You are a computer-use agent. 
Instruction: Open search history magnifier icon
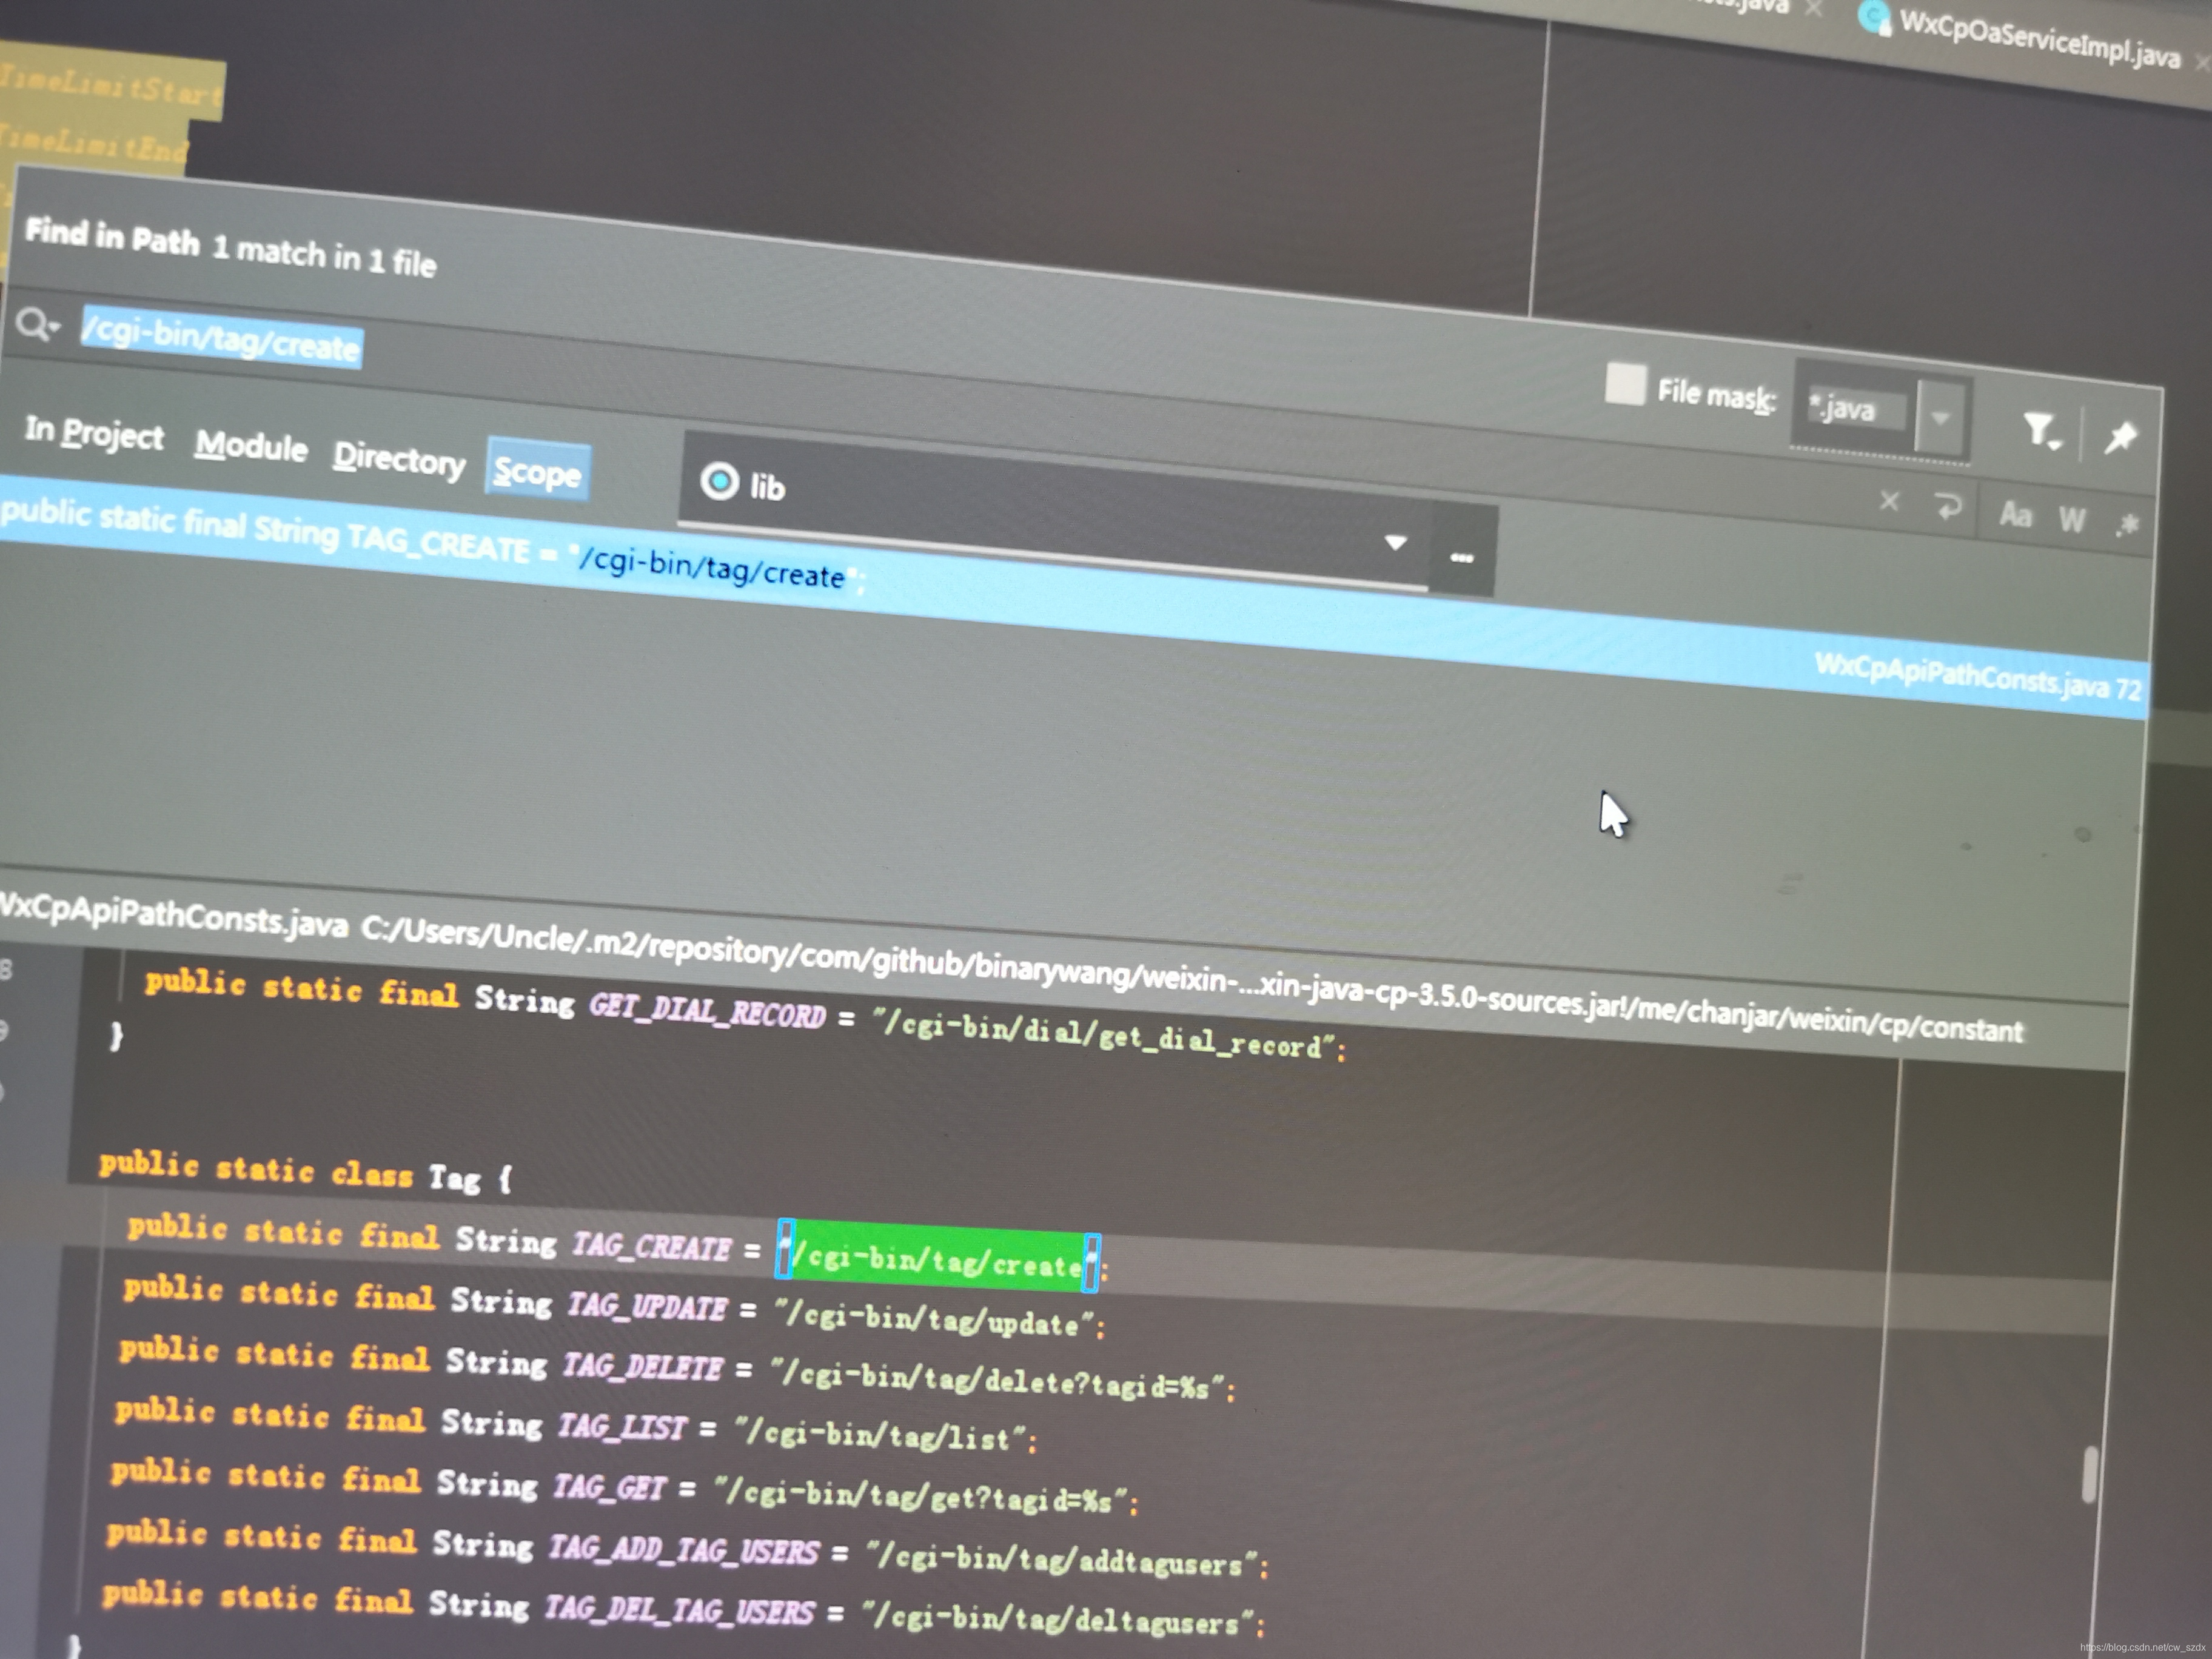tap(37, 324)
